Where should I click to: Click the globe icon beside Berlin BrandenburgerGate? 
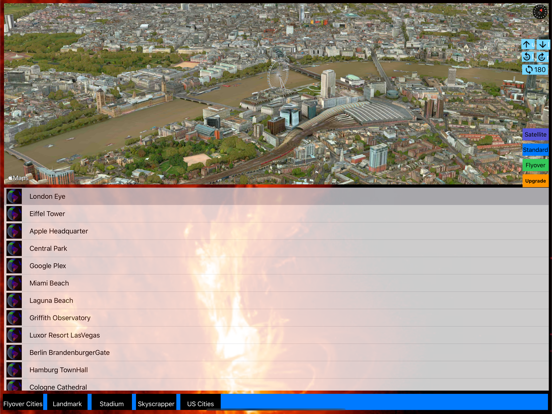click(14, 352)
